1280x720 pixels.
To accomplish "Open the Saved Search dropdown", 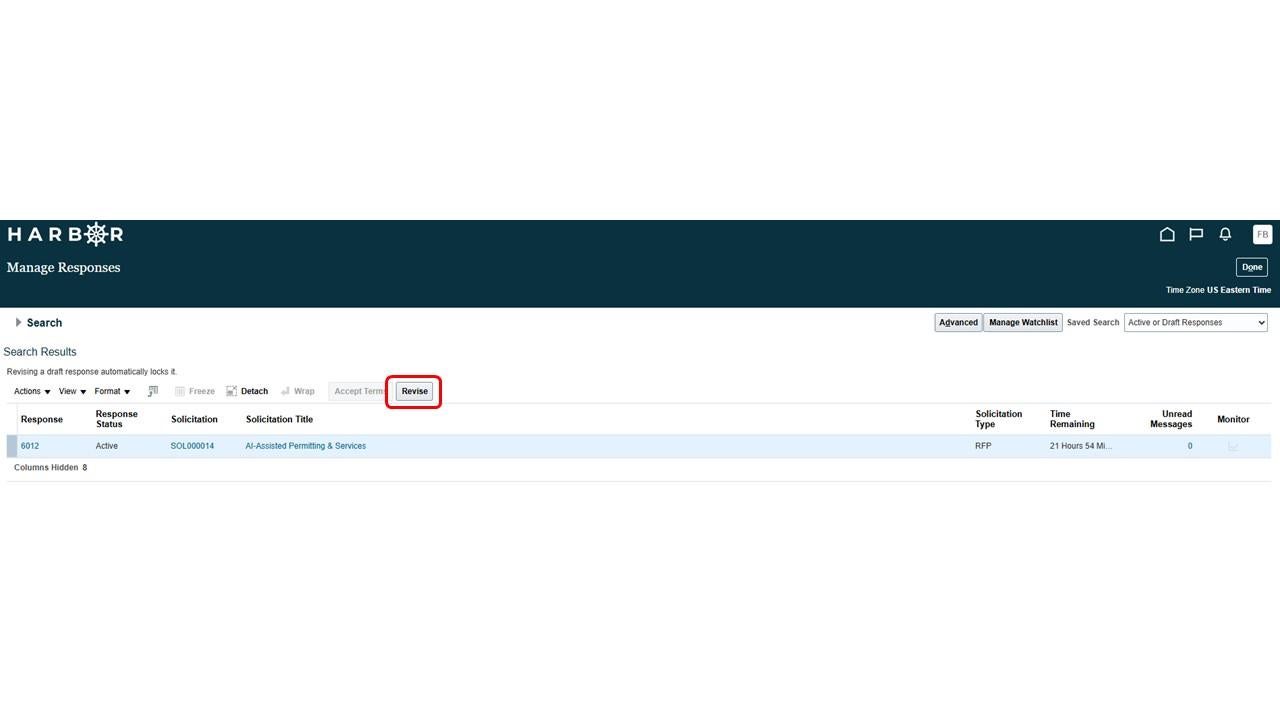I will pos(1196,322).
